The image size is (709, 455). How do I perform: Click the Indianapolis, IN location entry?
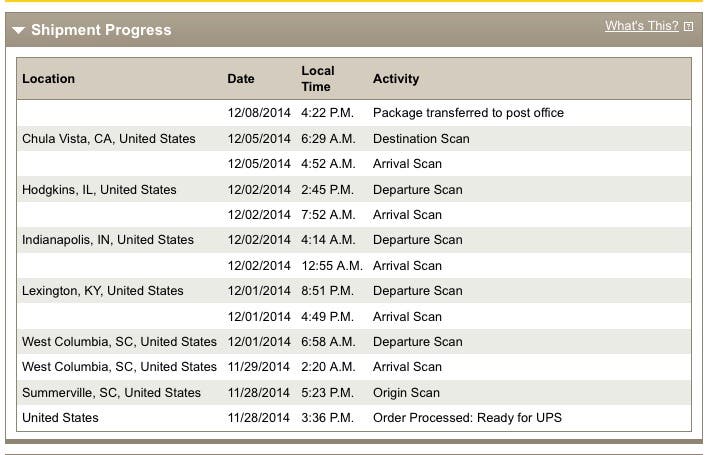coord(108,240)
